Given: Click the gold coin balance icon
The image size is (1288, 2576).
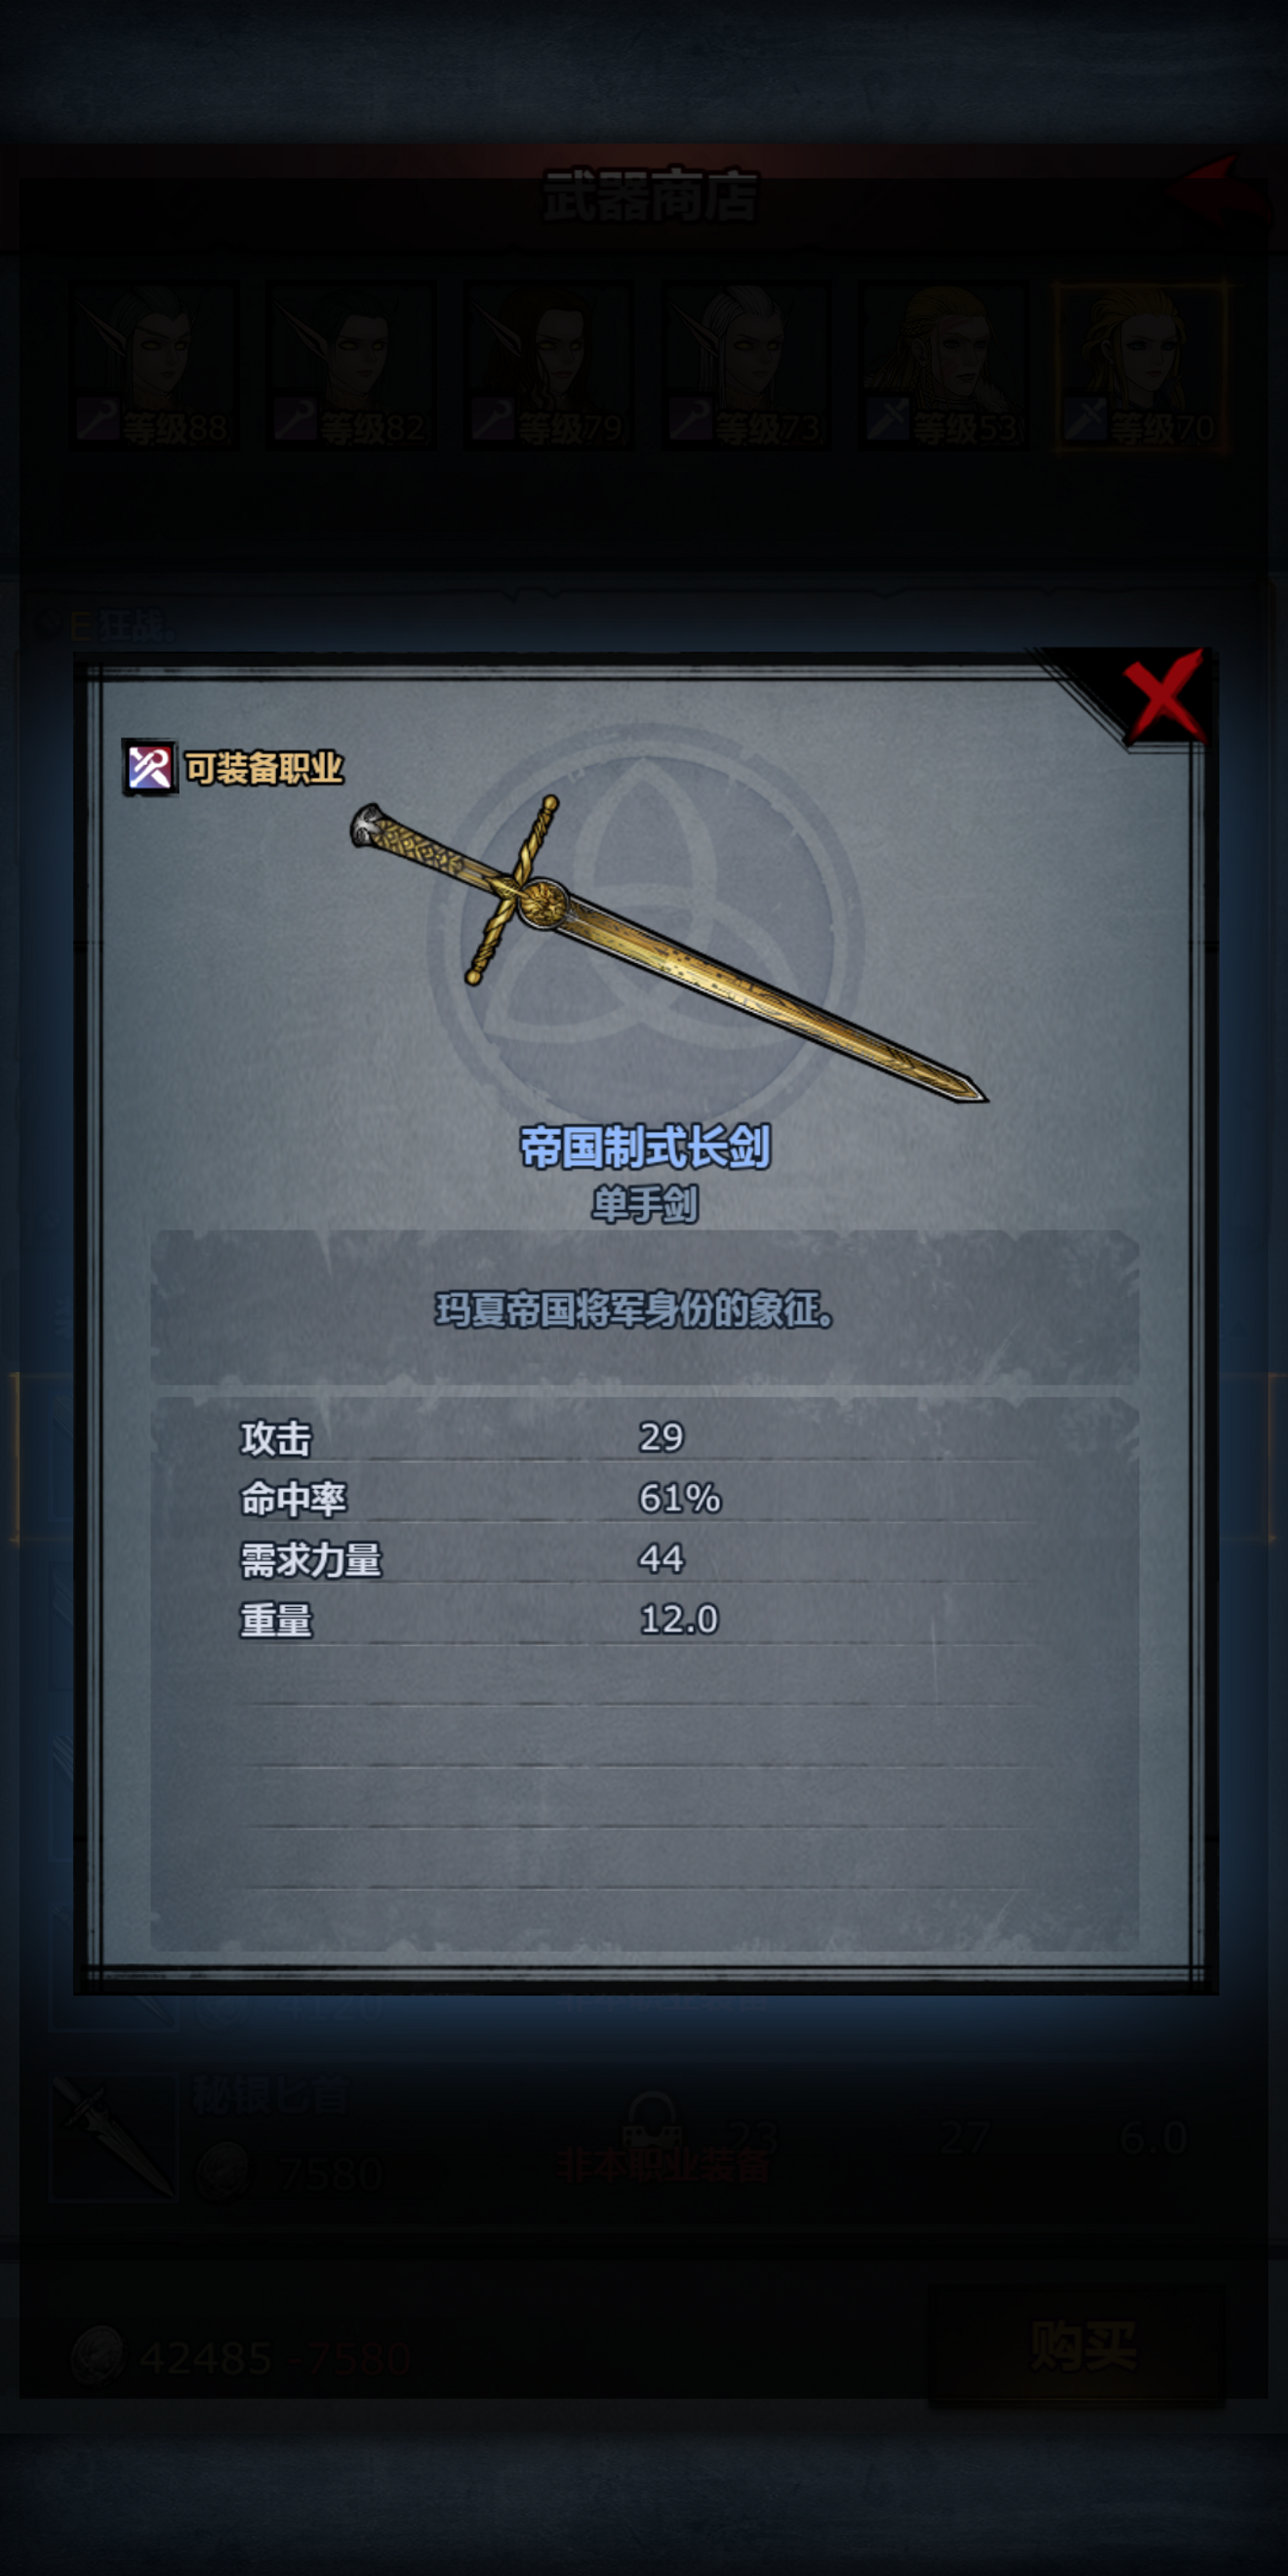Looking at the screenshot, I should point(98,2356).
